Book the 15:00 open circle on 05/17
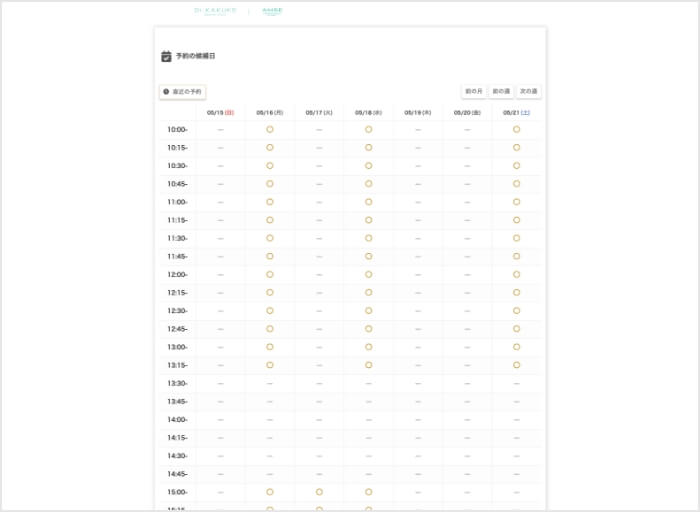This screenshot has height=512, width=700. (x=319, y=492)
